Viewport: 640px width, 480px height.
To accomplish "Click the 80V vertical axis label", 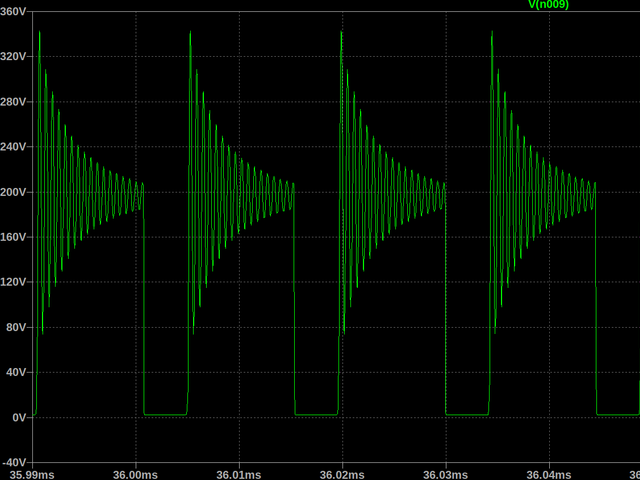I will (17, 327).
